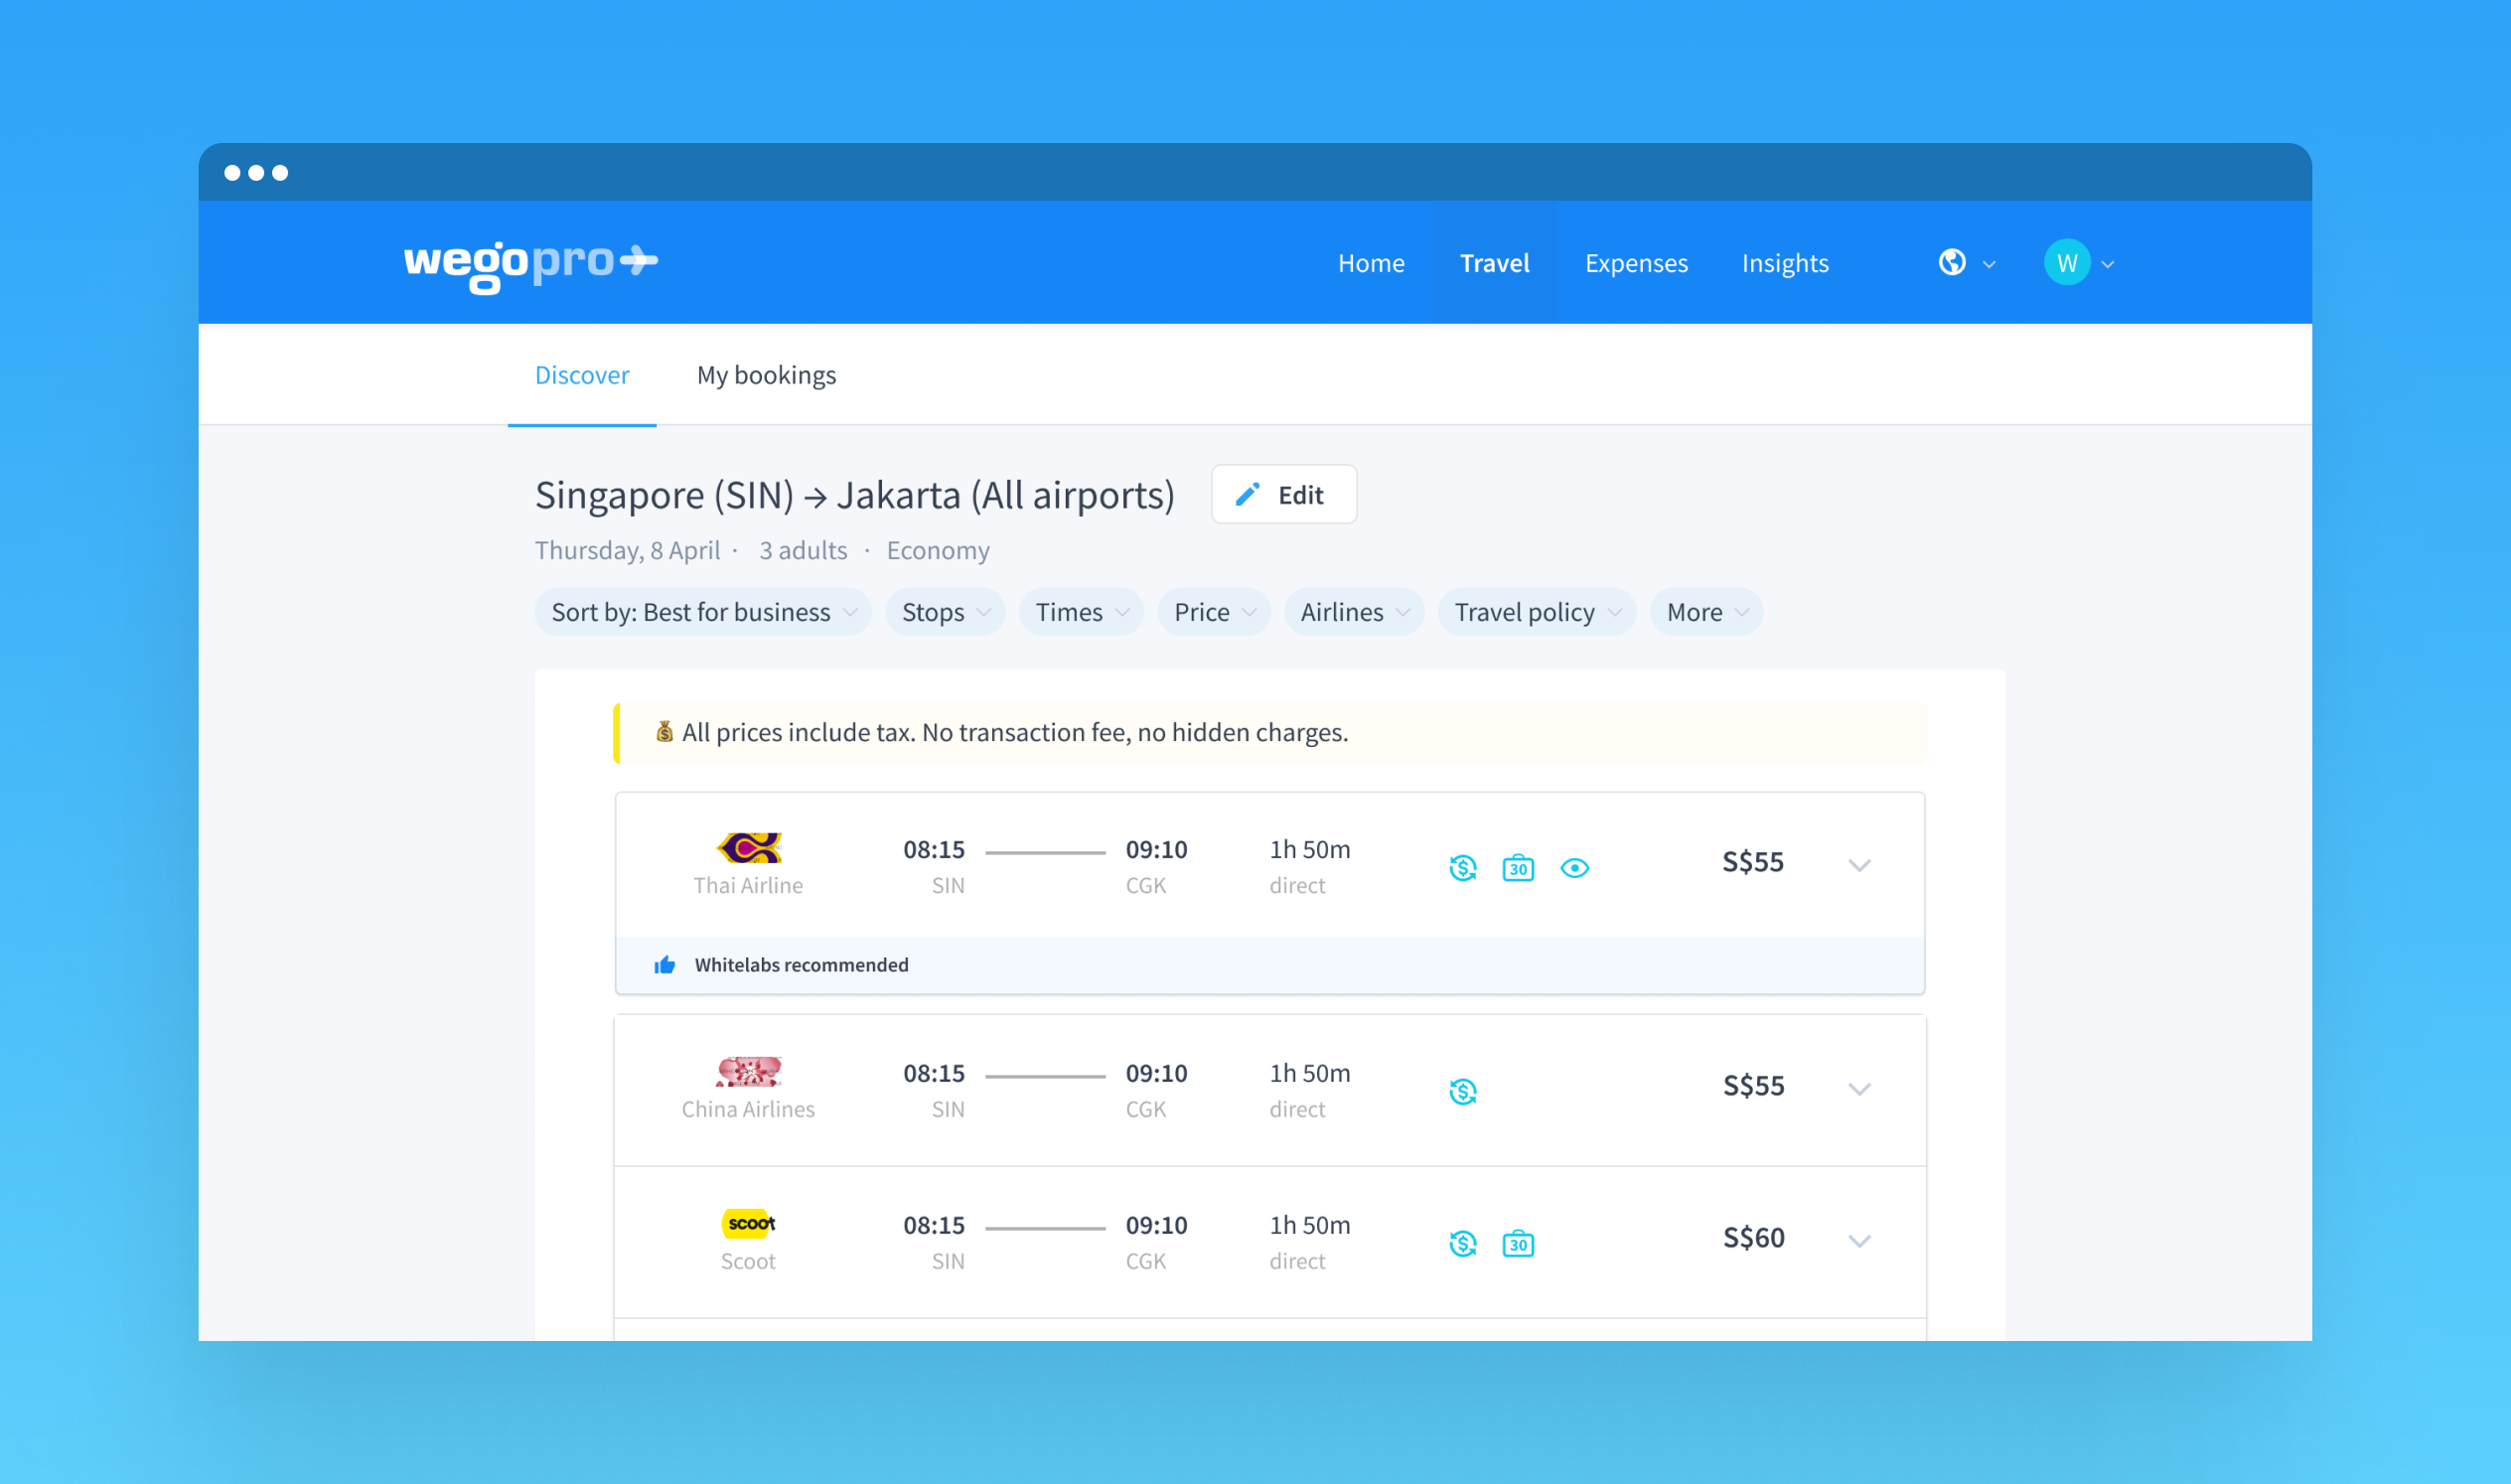The image size is (2511, 1484).
Task: Go to Expenses in the top navigation
Action: [1635, 263]
